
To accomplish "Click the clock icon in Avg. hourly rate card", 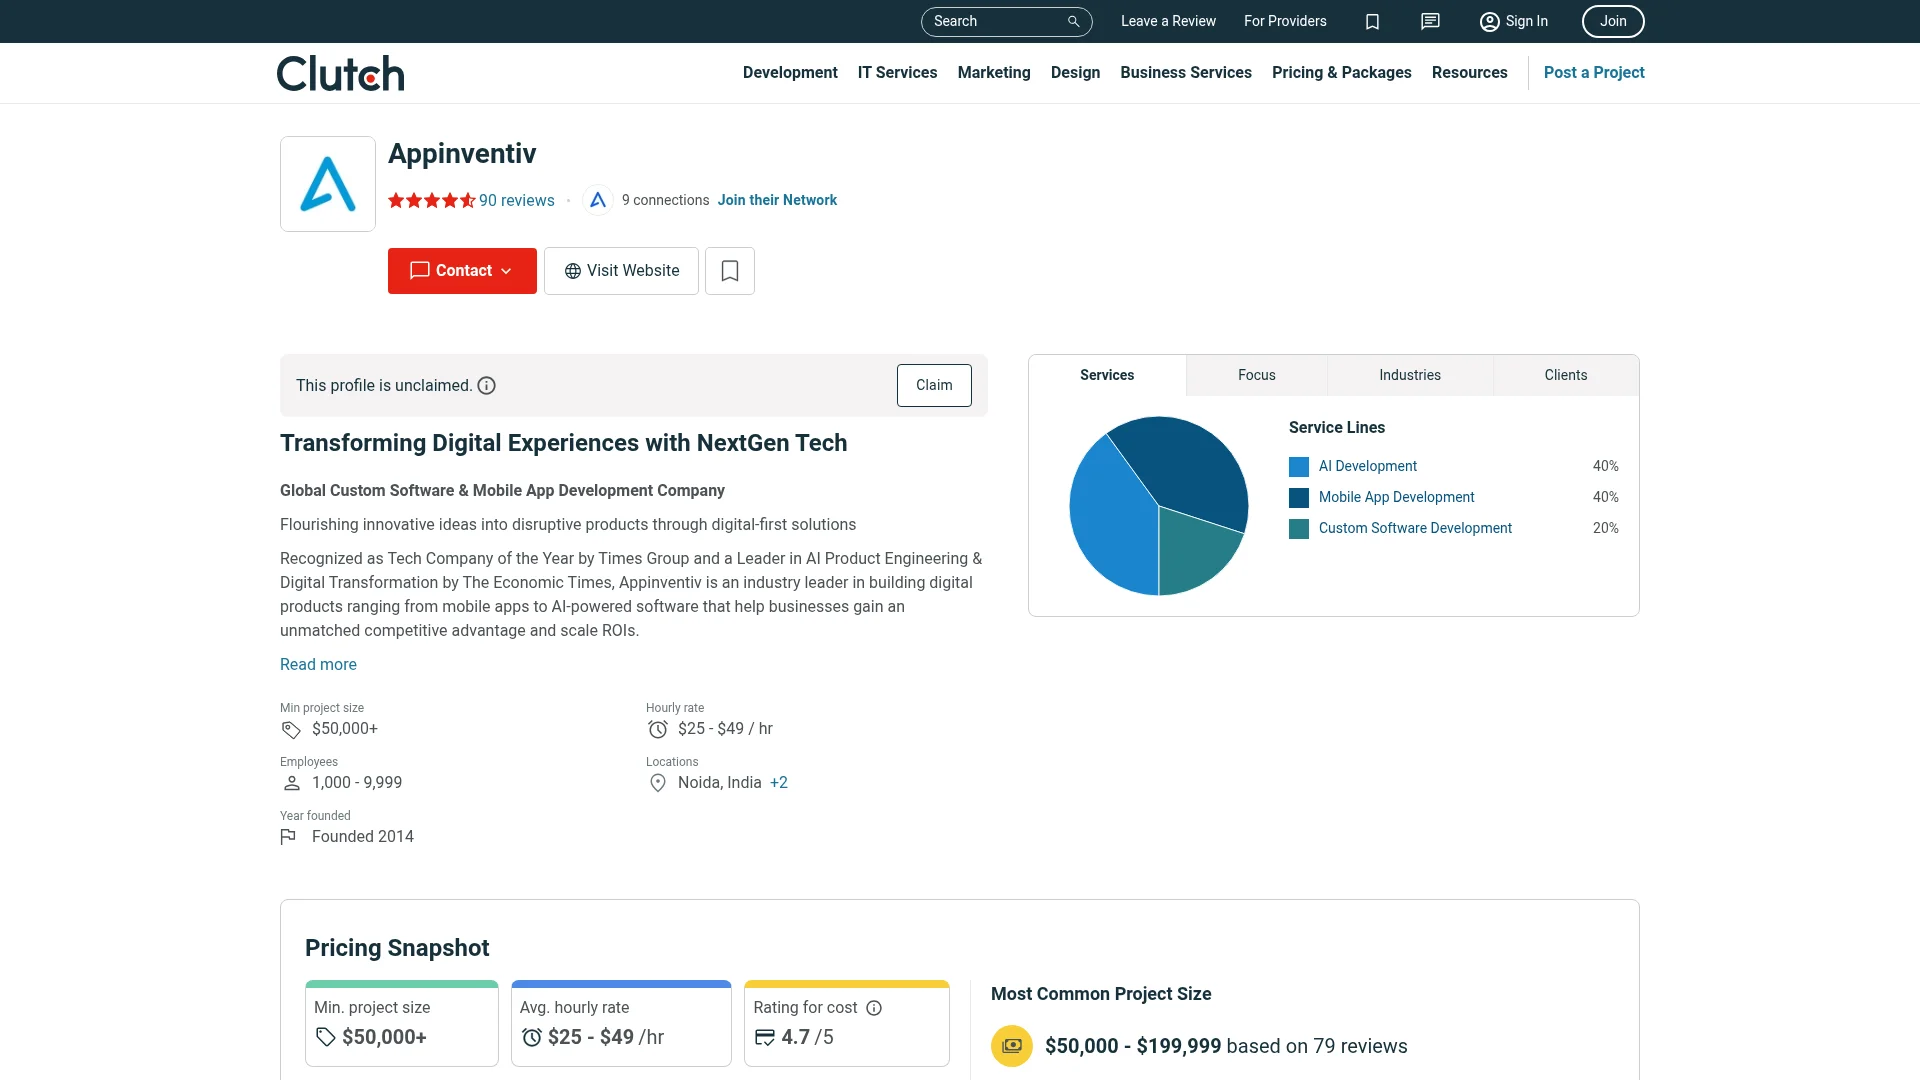I will coord(532,1037).
